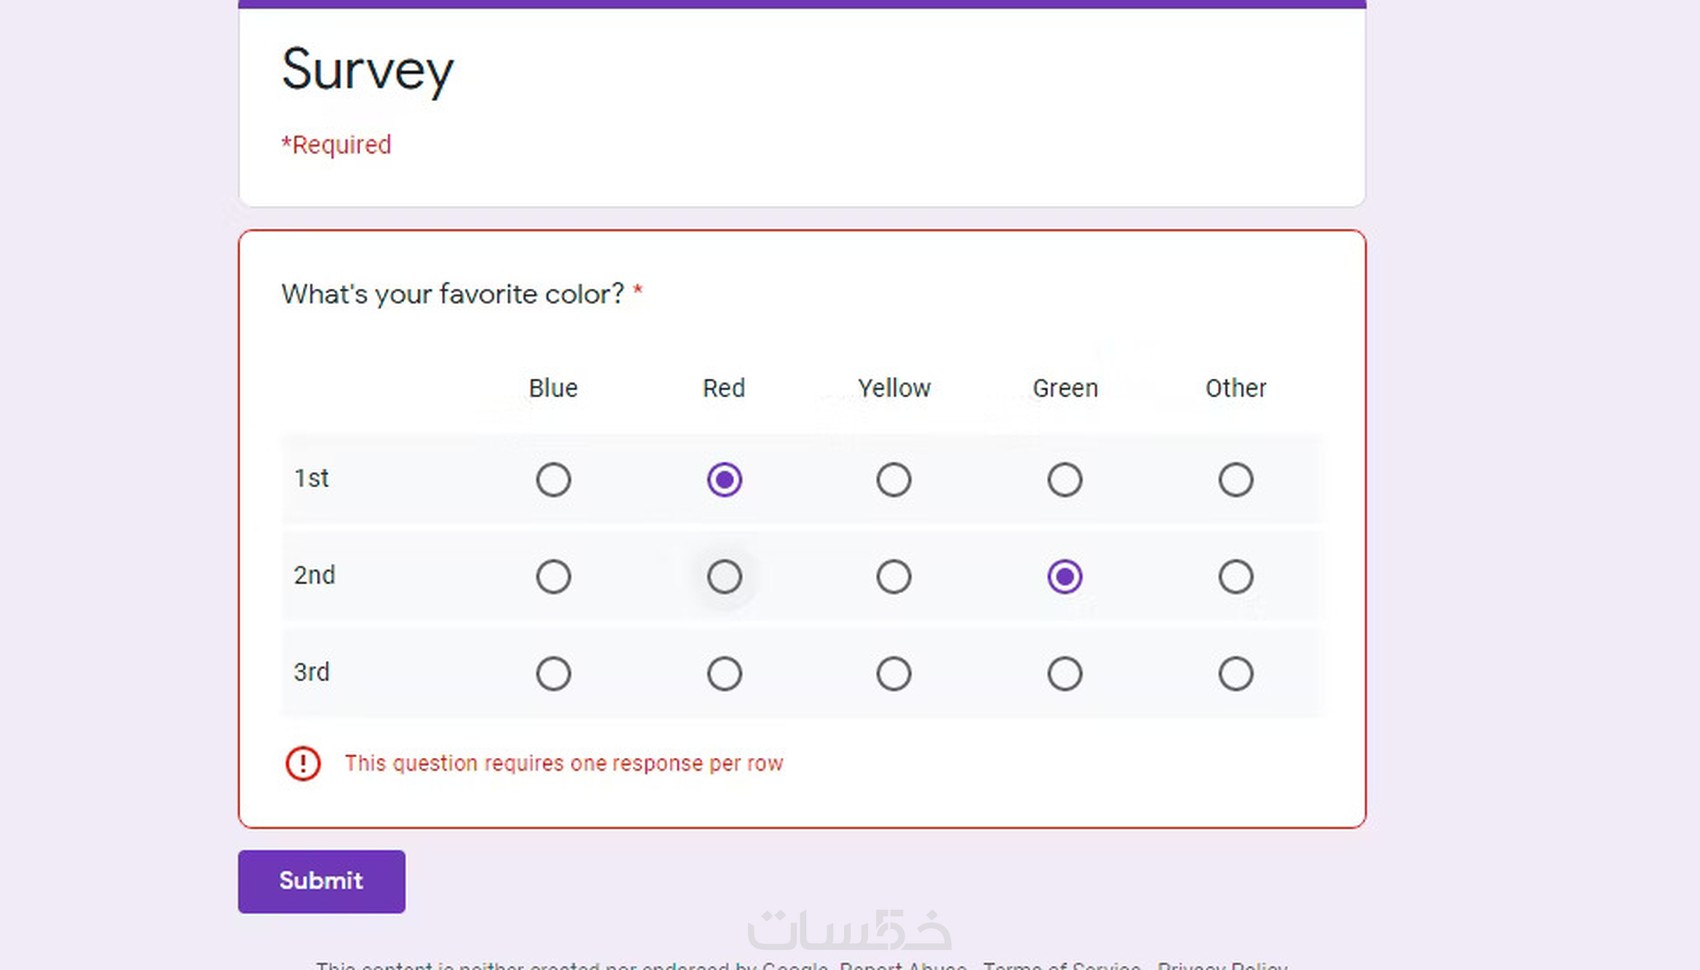Image resolution: width=1700 pixels, height=970 pixels.
Task: Select Red for 2nd choice
Action: point(724,577)
